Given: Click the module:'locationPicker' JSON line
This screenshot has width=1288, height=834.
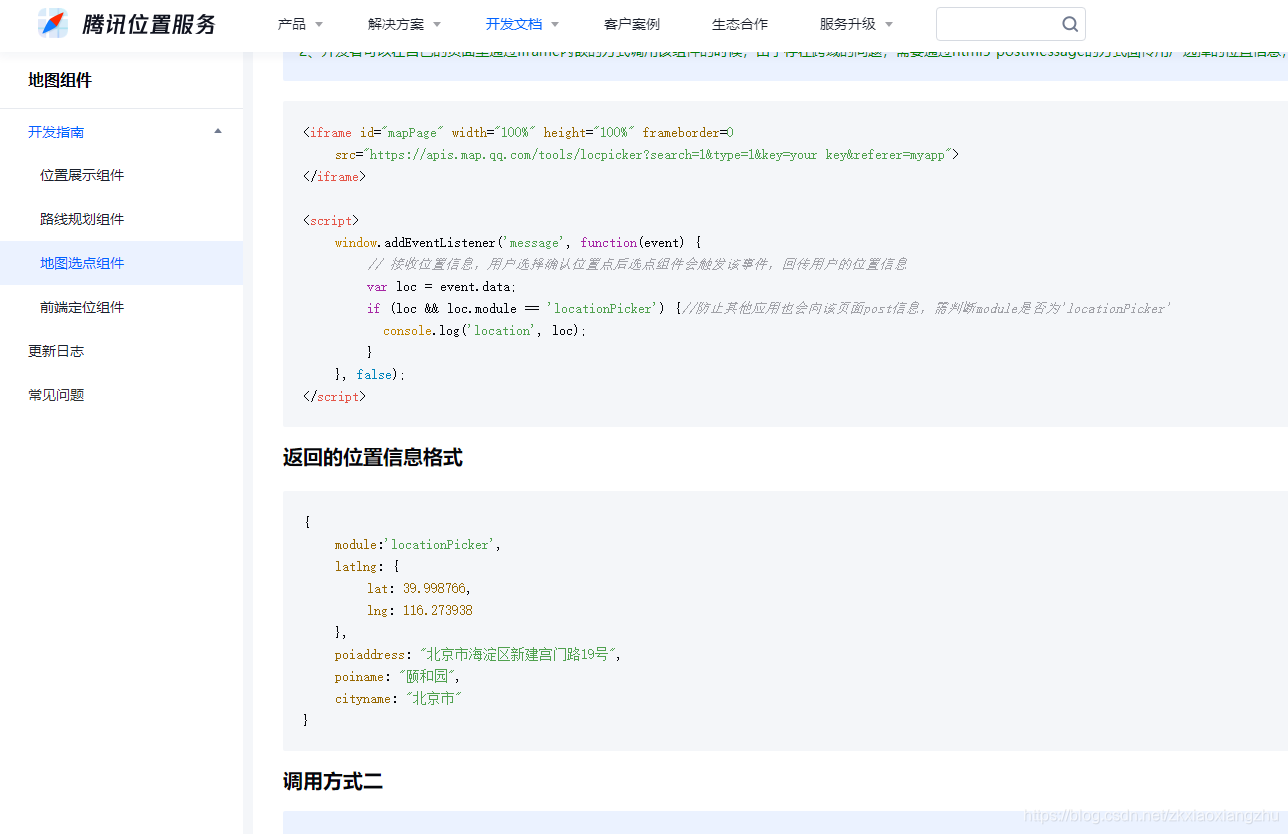Looking at the screenshot, I should (x=418, y=545).
